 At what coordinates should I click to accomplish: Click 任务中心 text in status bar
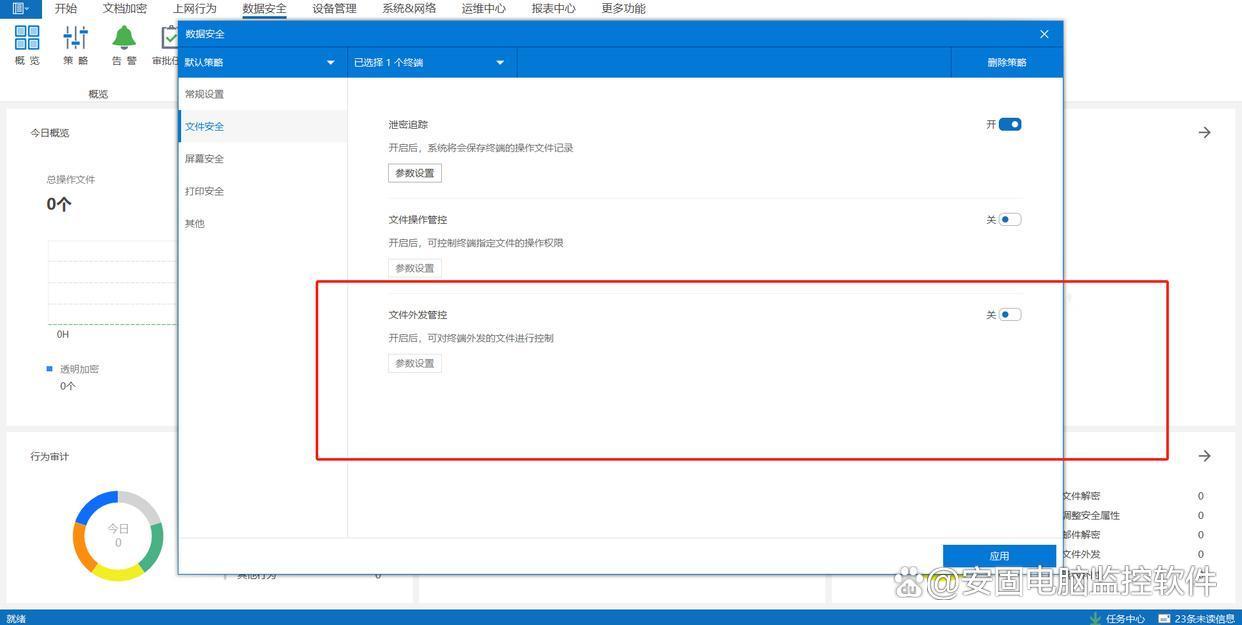click(1125, 619)
